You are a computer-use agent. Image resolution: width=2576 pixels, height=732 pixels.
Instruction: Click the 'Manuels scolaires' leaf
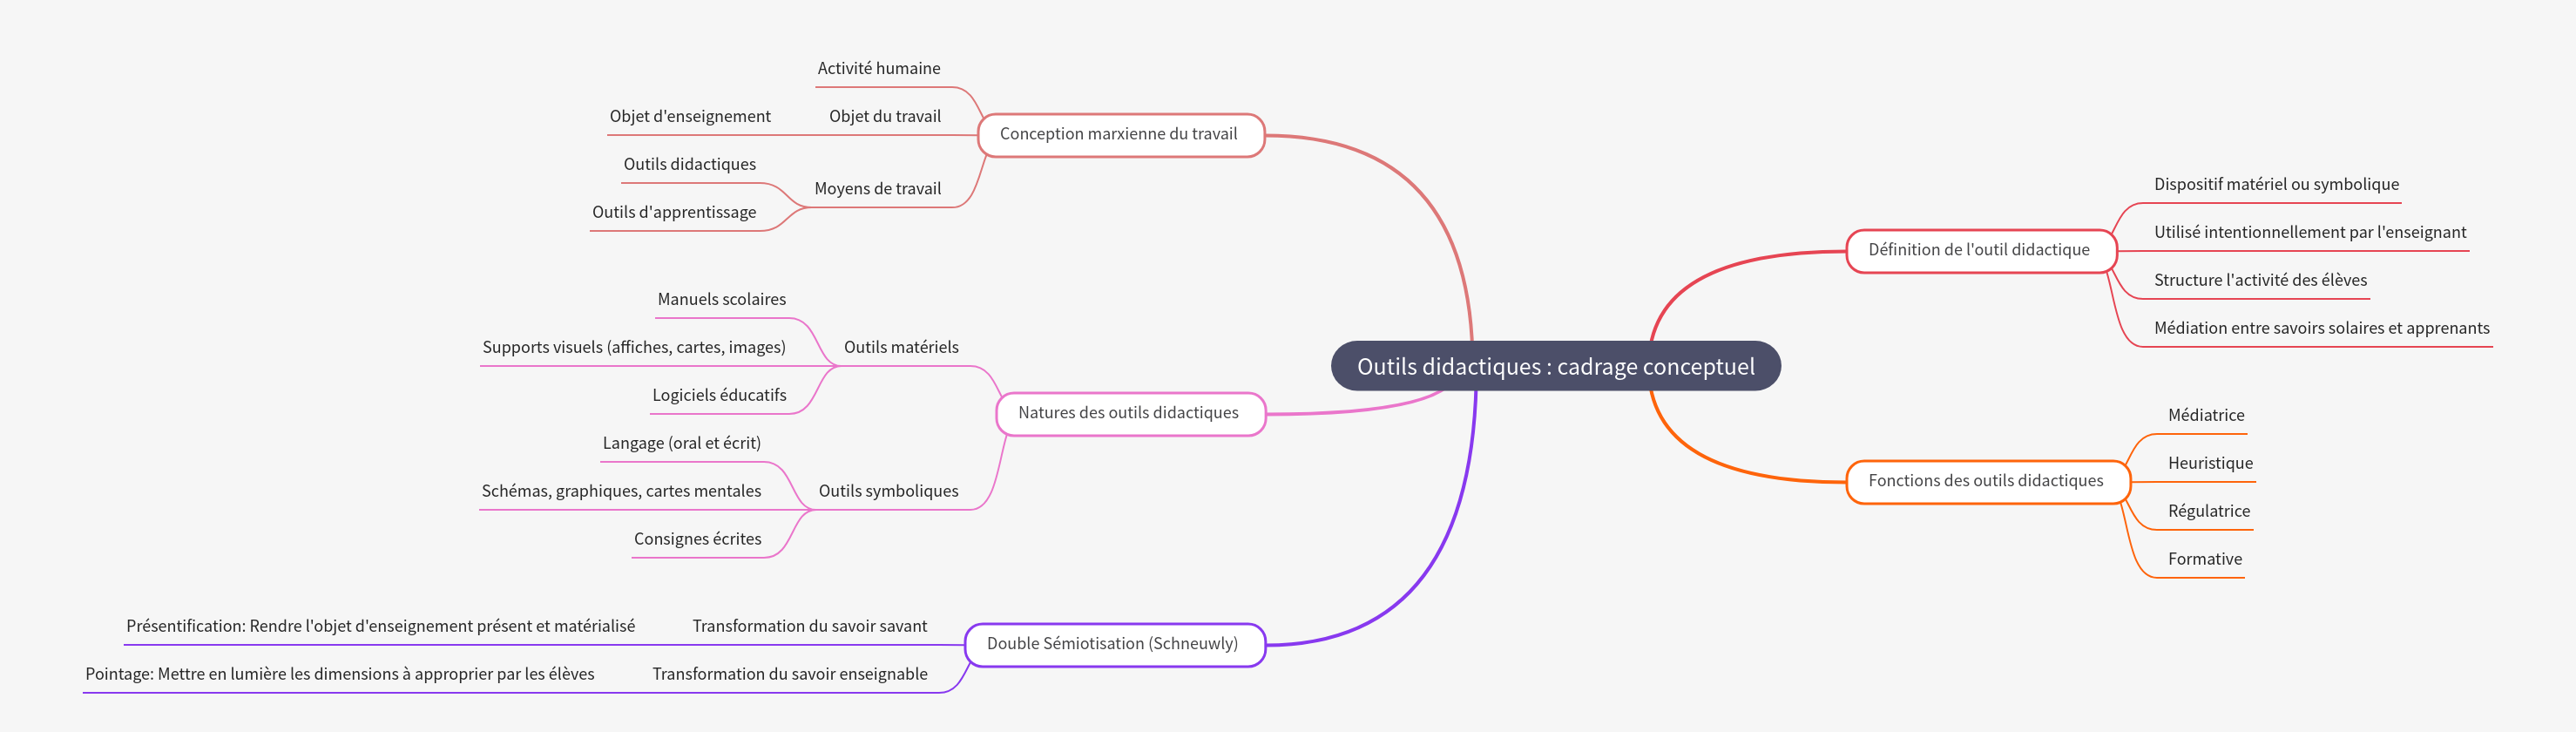click(x=722, y=299)
